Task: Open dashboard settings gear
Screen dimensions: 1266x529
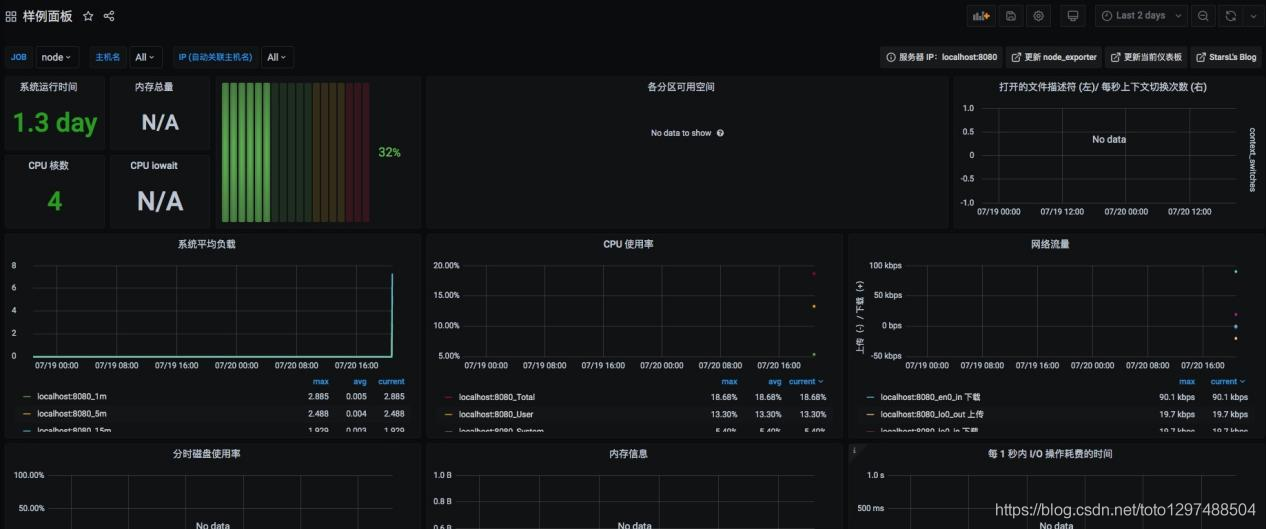Action: point(1039,16)
